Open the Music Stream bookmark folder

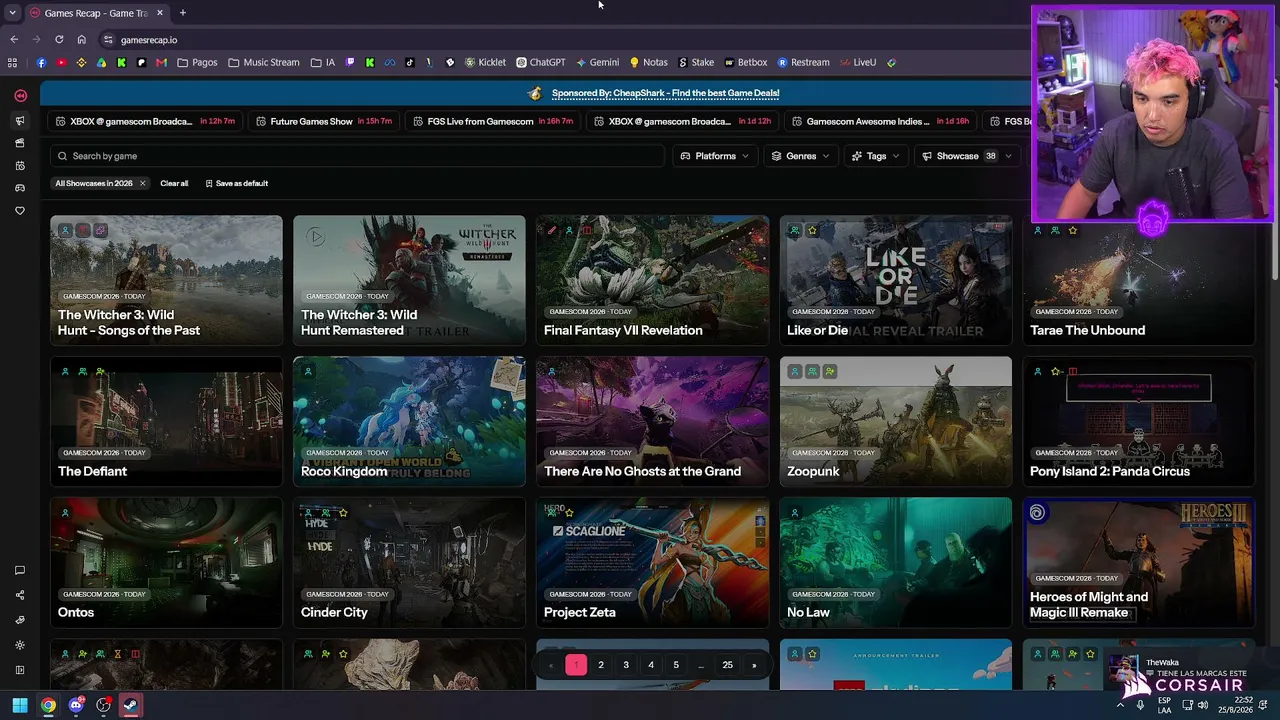click(x=264, y=62)
